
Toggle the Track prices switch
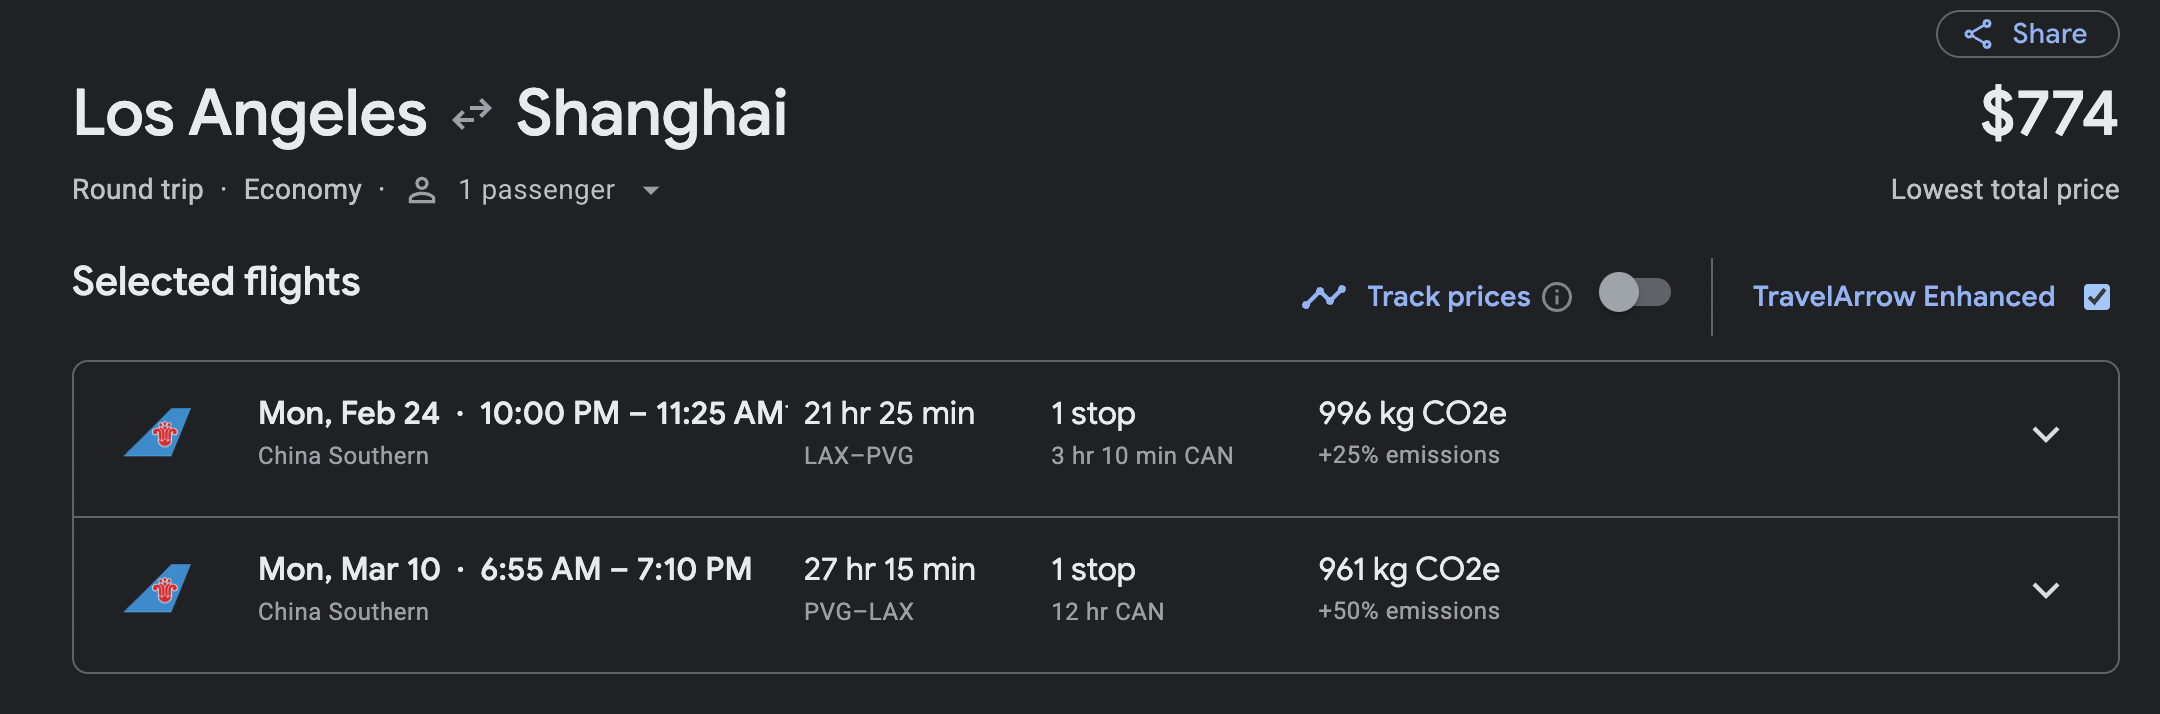point(1635,293)
